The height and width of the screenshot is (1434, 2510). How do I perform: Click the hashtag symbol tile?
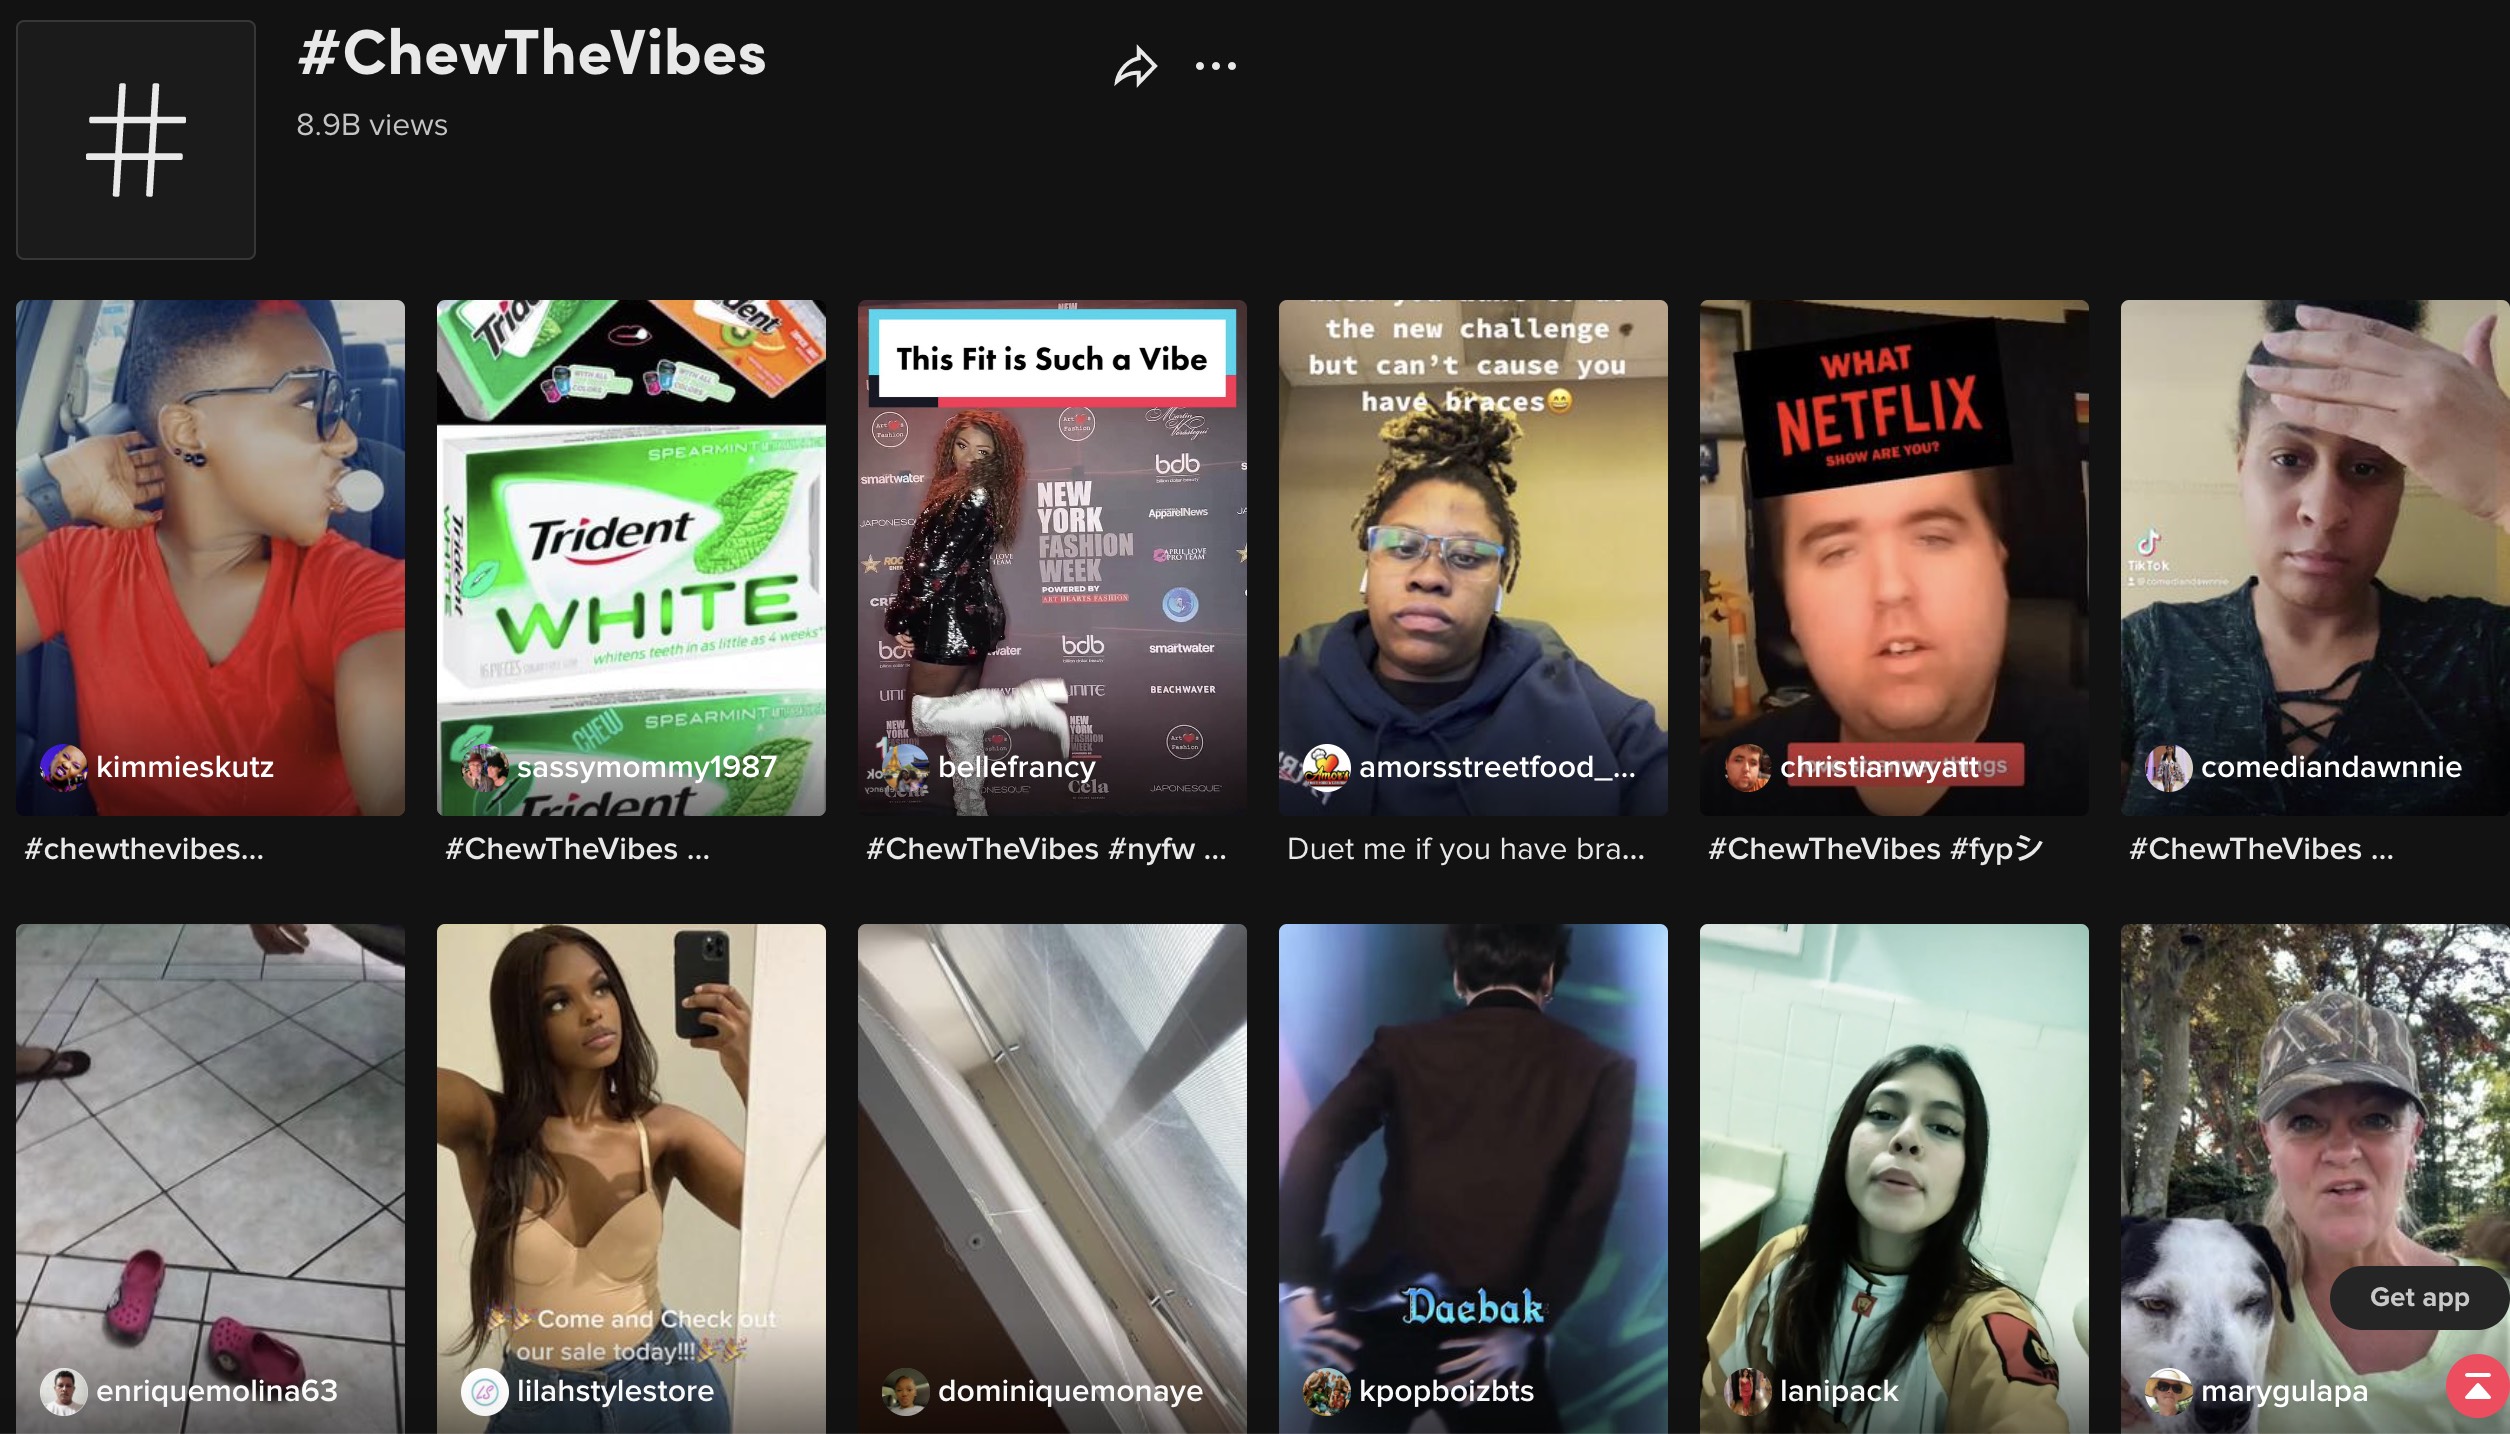[x=136, y=140]
